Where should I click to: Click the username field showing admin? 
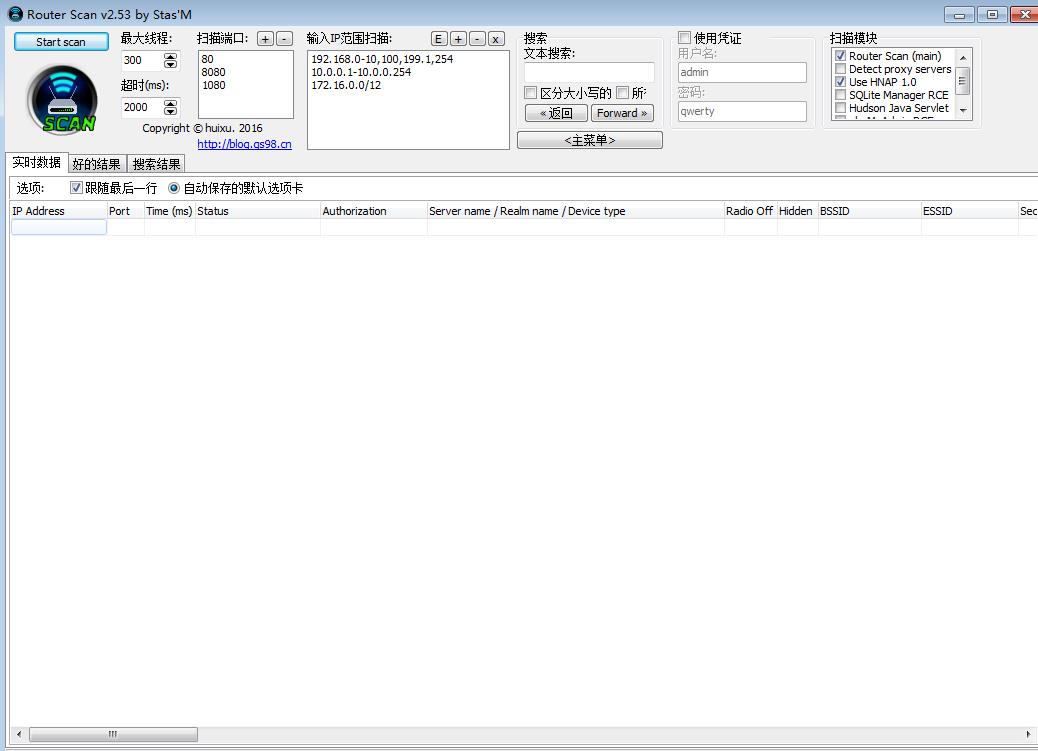click(742, 72)
